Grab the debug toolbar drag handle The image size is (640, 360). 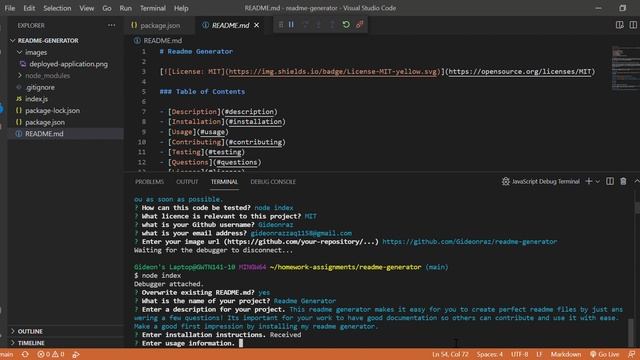(281, 25)
